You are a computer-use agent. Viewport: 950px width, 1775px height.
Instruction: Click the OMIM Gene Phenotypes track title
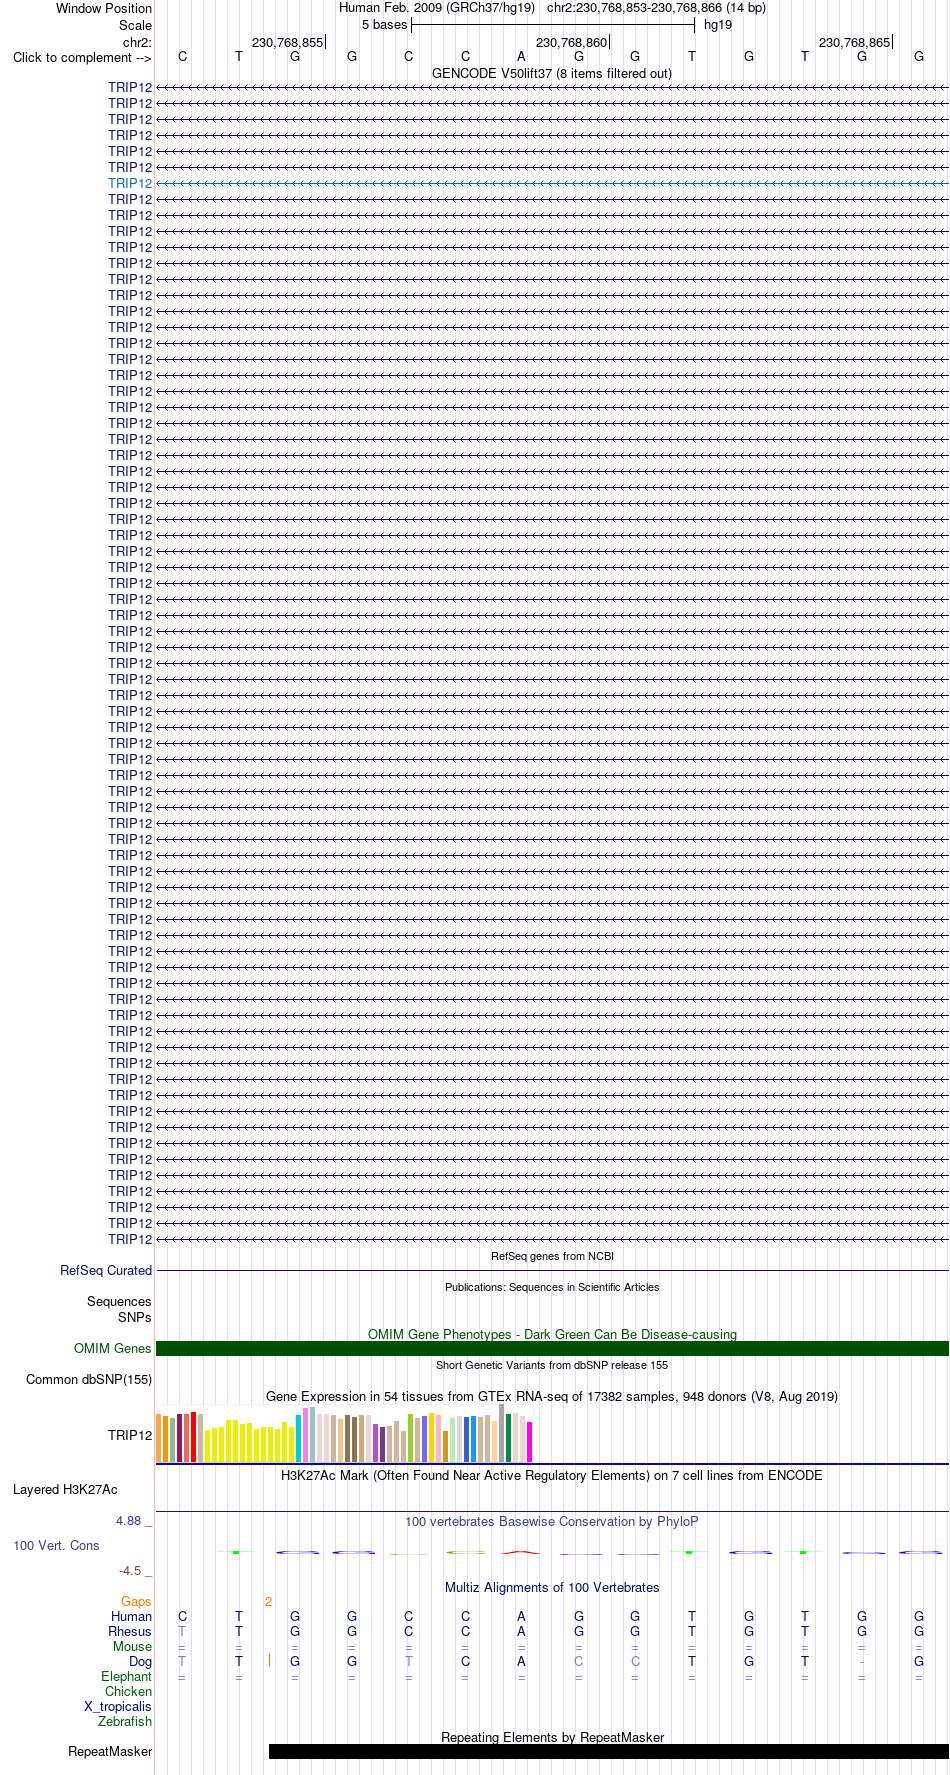click(552, 1335)
